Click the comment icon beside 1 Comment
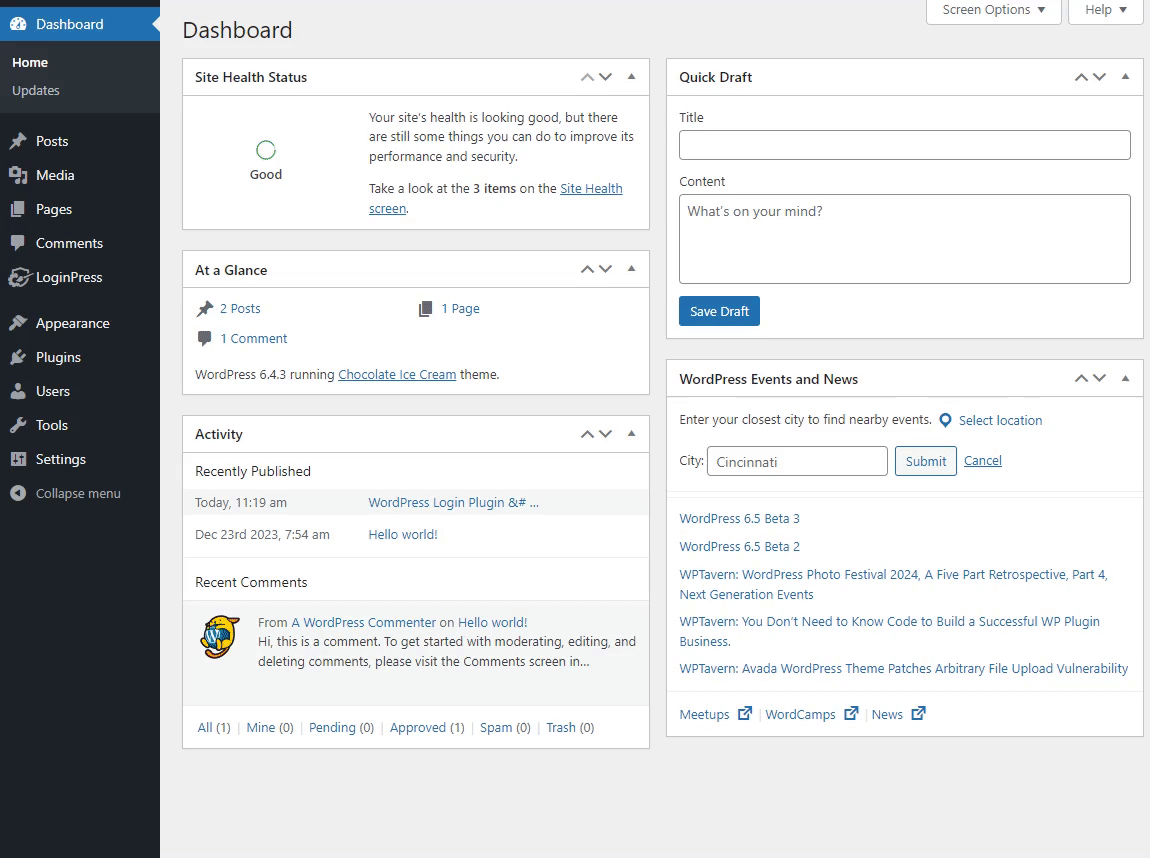The width and height of the screenshot is (1150, 858). pos(205,338)
